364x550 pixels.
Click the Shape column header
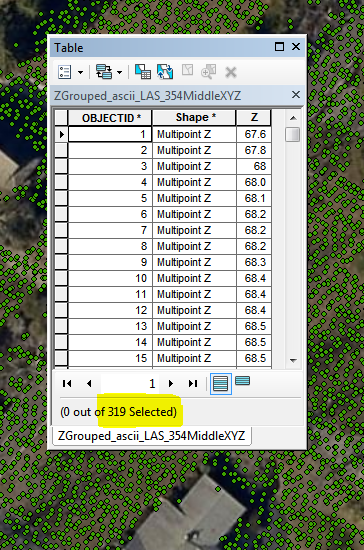194,118
